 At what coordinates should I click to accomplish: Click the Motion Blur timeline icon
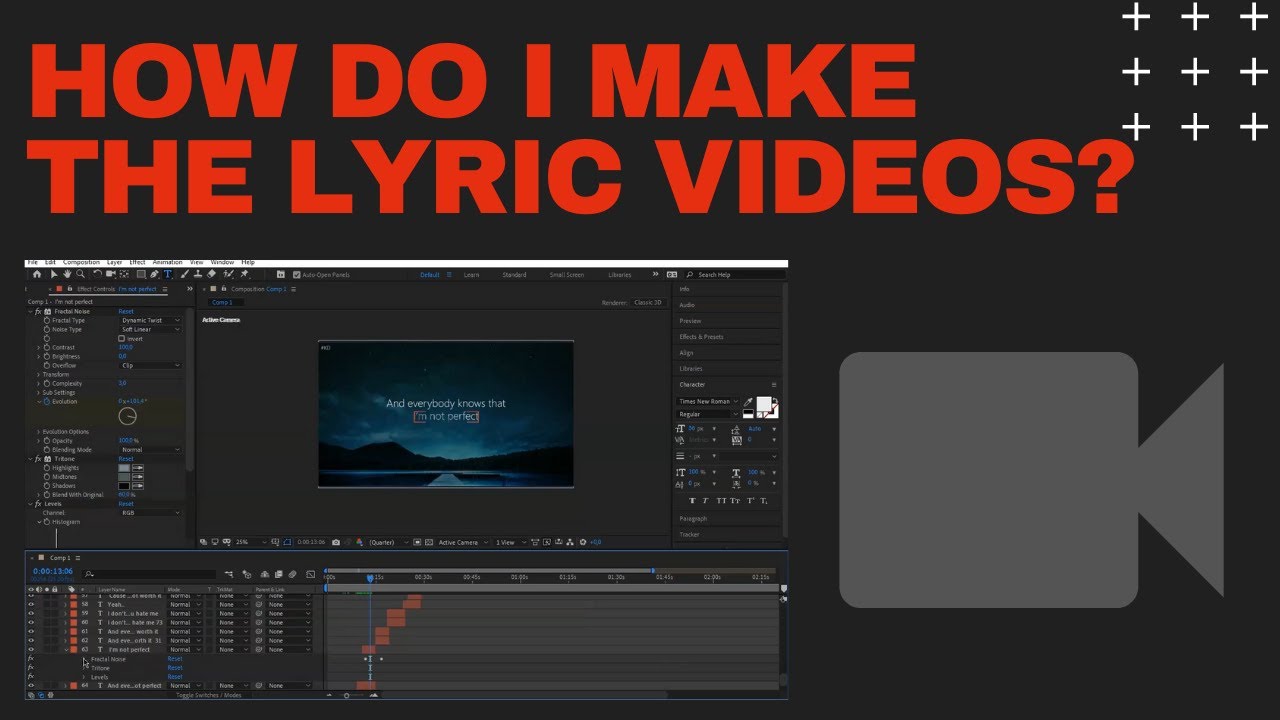click(292, 574)
